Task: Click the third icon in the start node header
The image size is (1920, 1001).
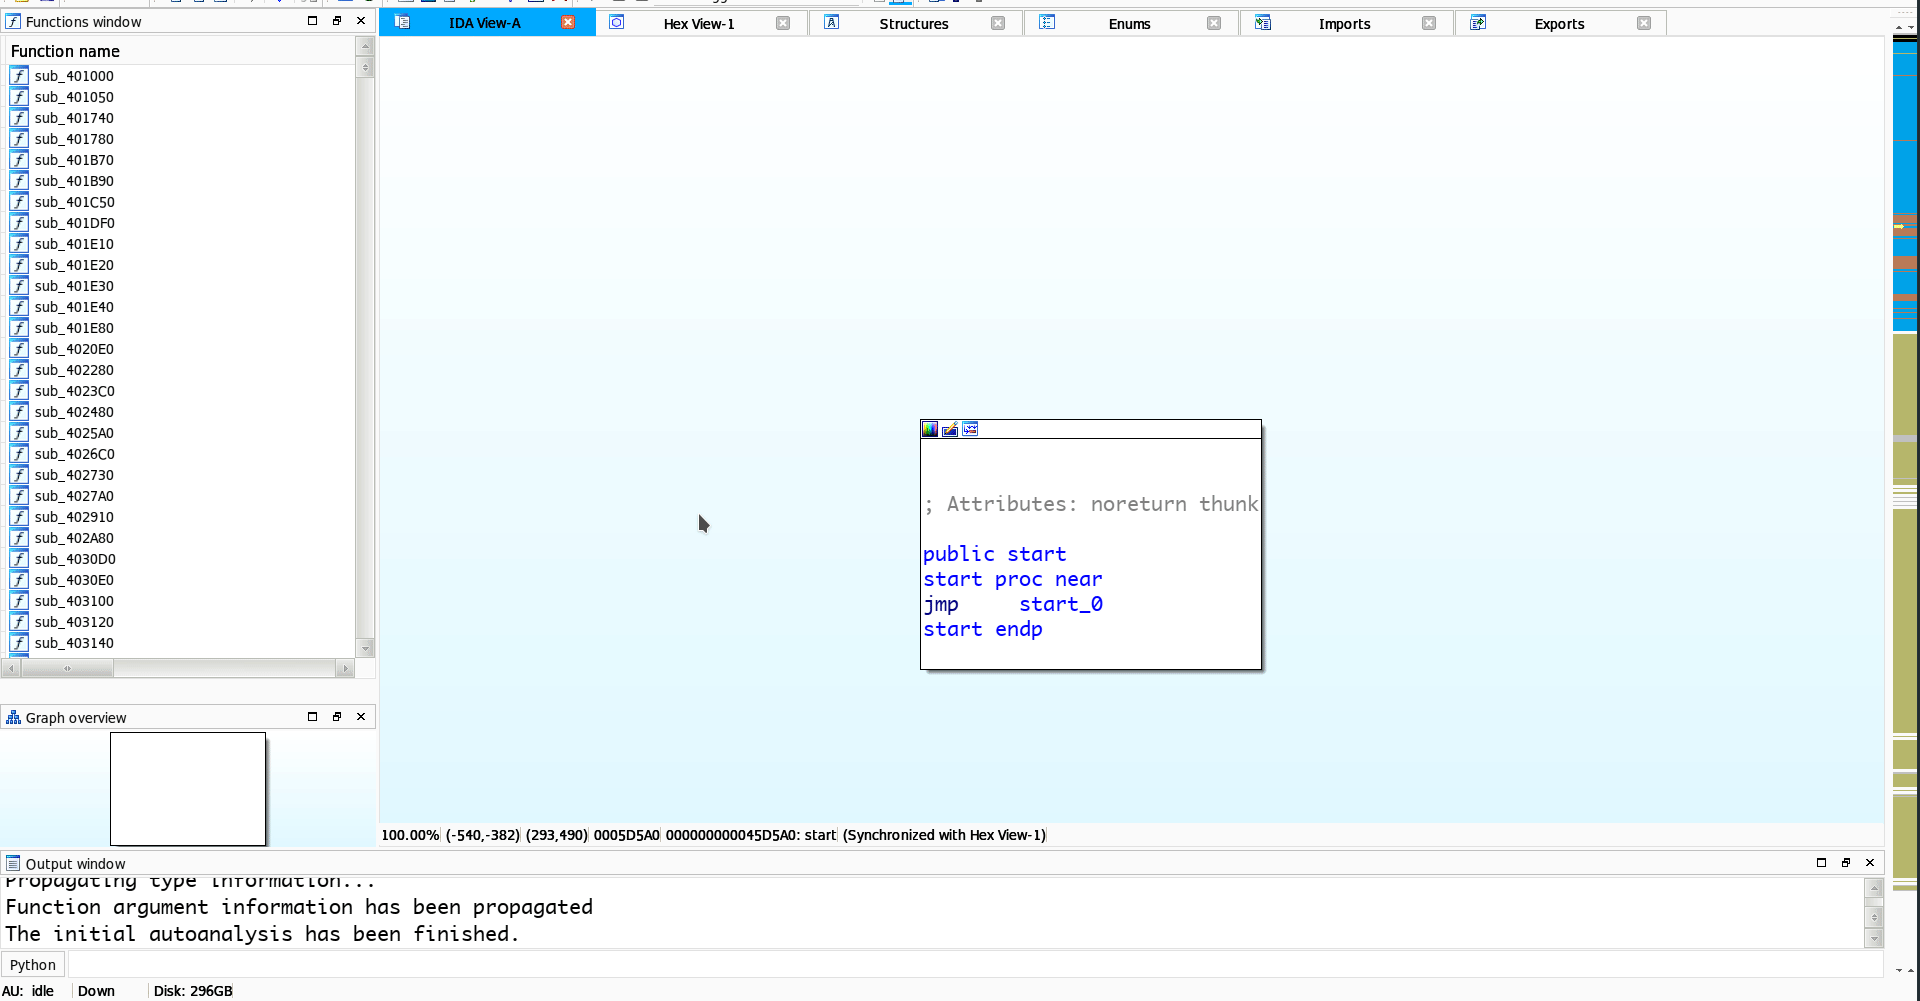Action: pos(970,429)
